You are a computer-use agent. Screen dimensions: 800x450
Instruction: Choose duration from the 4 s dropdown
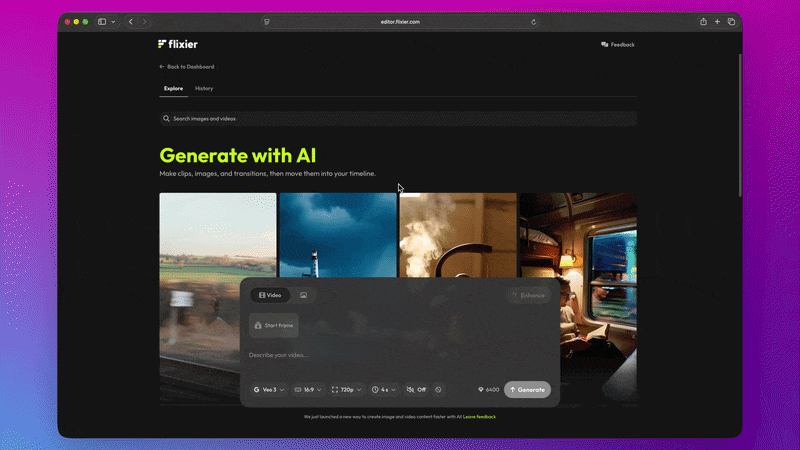click(x=384, y=389)
